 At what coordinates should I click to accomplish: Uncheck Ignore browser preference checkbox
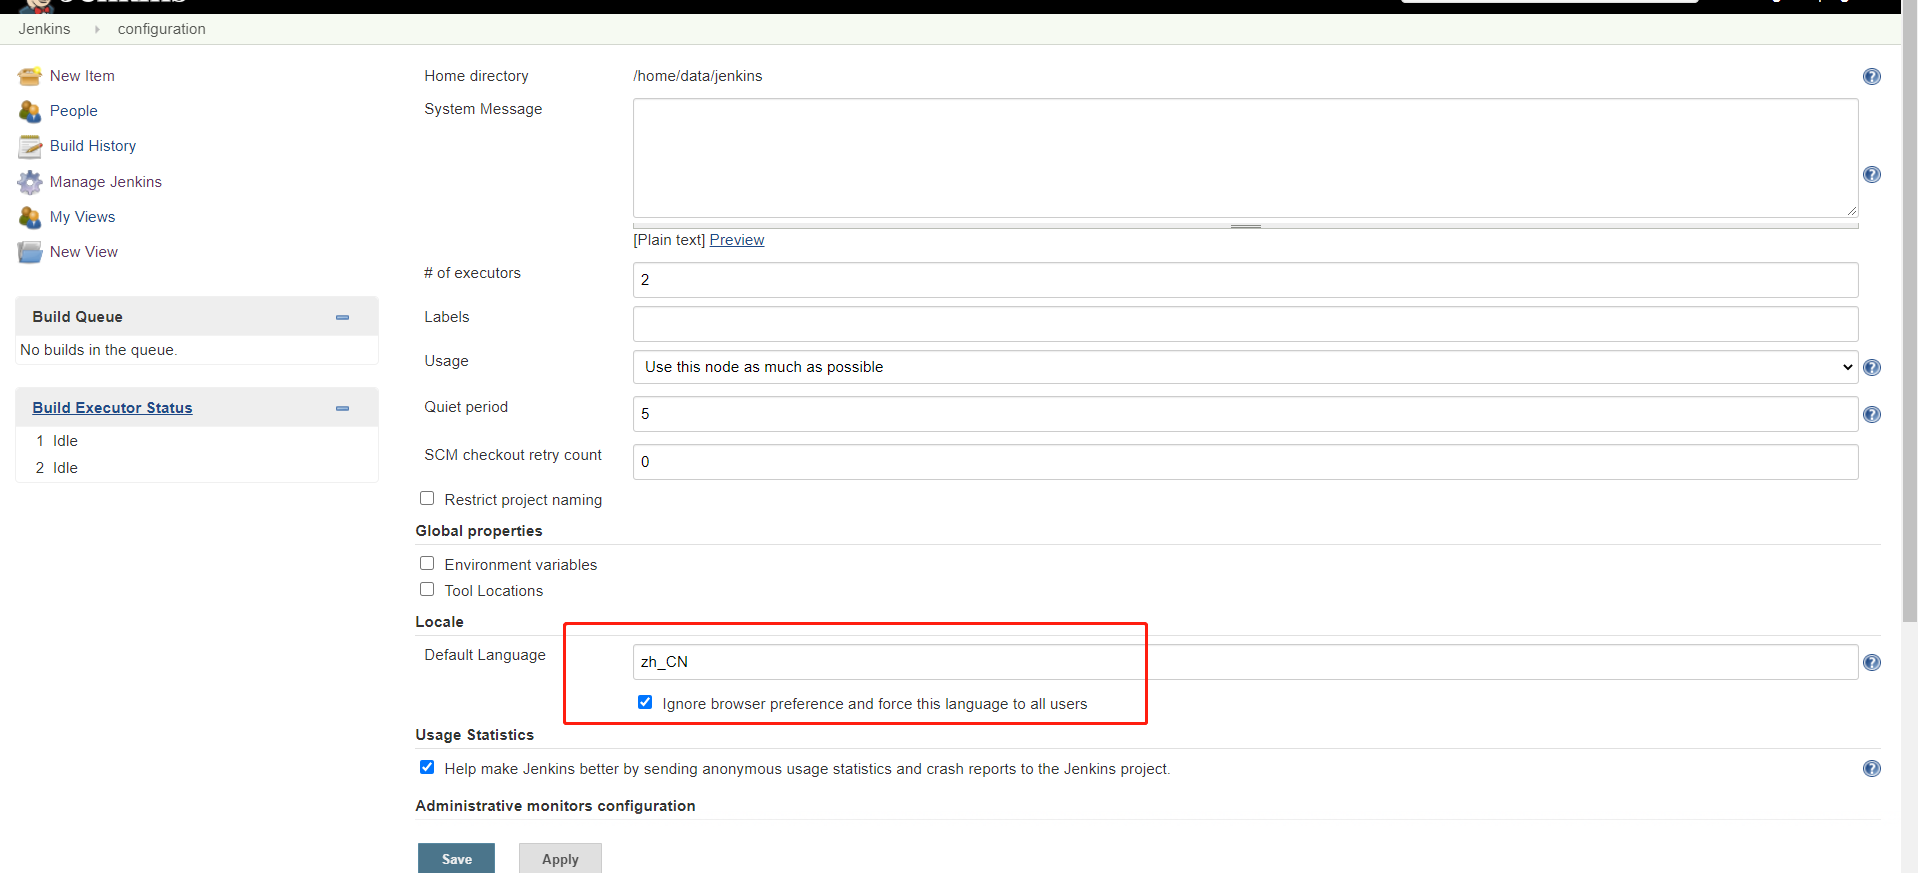click(645, 702)
